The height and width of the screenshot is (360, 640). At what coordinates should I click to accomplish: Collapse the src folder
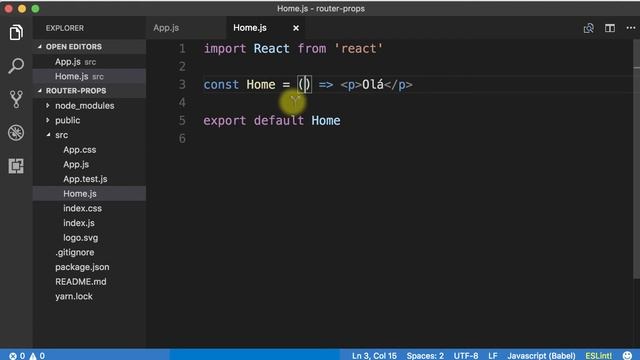point(62,135)
